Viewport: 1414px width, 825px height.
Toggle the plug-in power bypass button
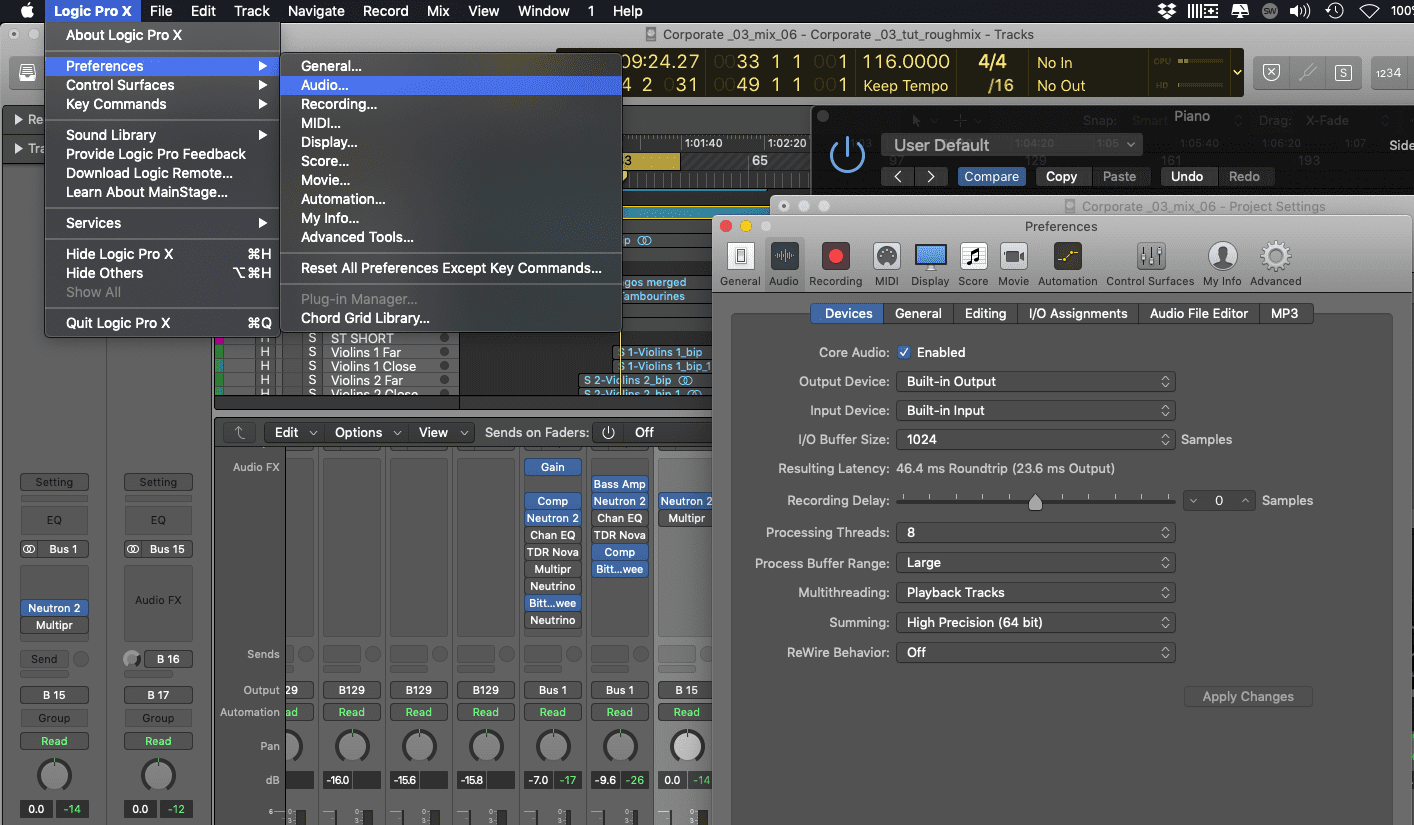847,156
